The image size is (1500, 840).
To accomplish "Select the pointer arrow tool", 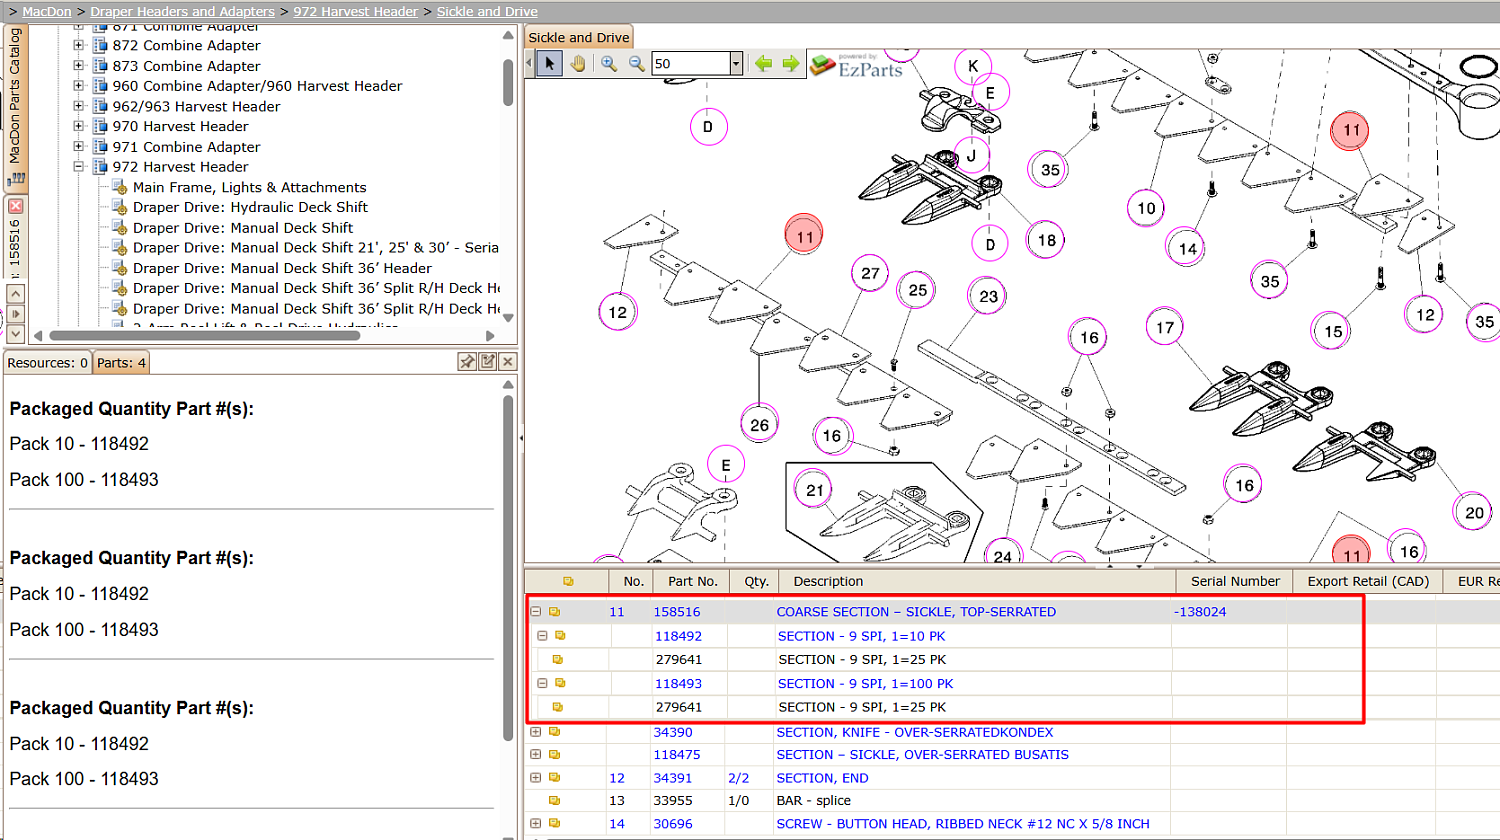I will click(549, 63).
